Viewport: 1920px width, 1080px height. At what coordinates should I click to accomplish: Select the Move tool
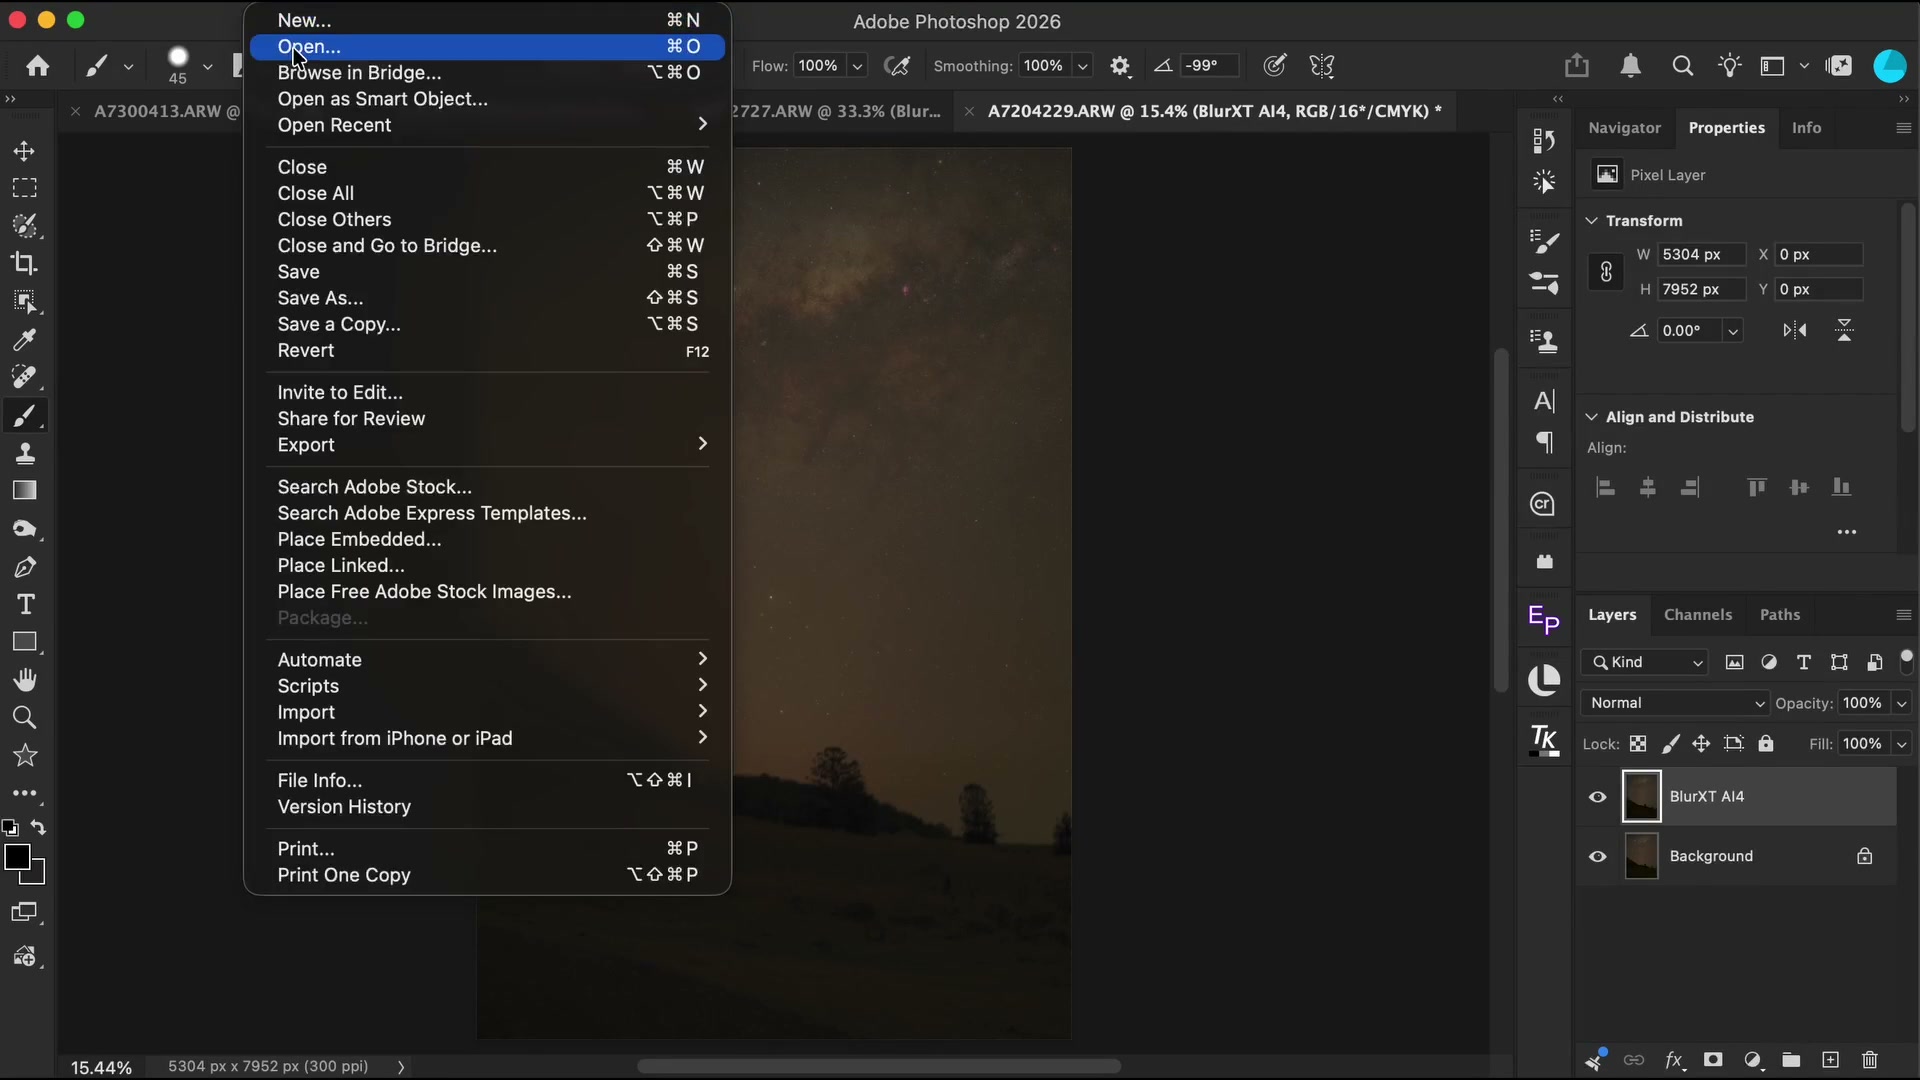point(25,151)
